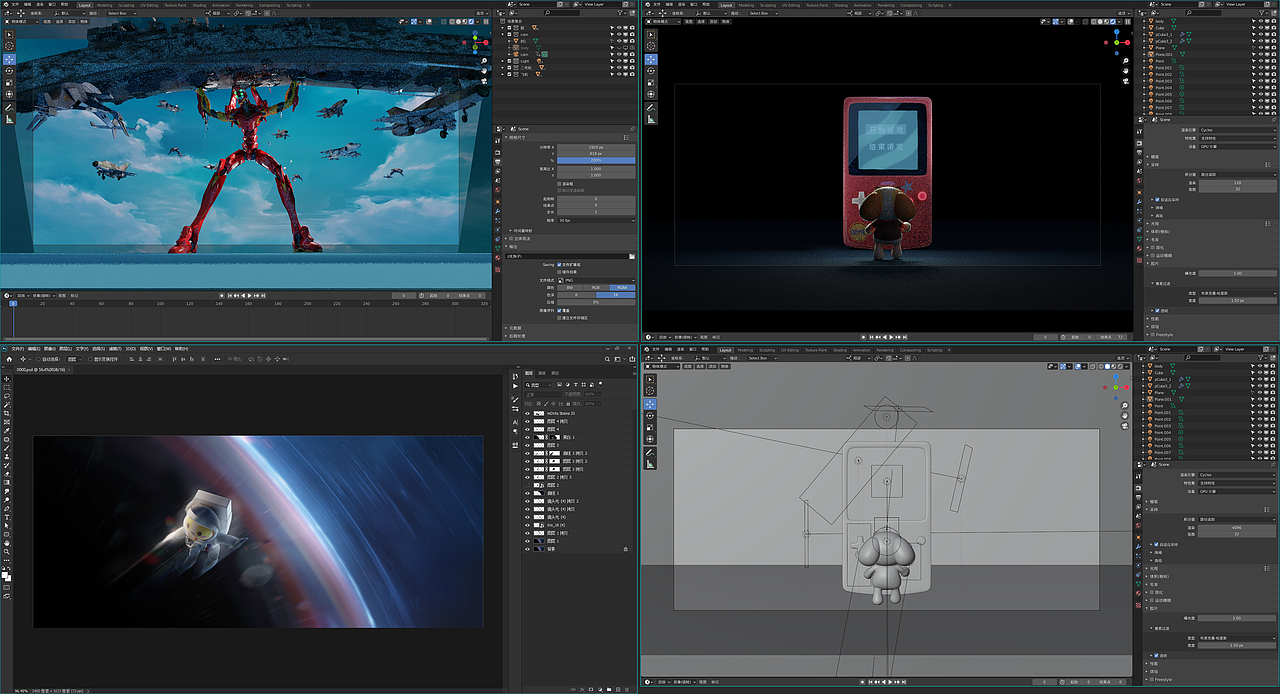Screen dimensions: 1280x694
Task: Open the Cycles render engine dropdown in gray wireframe Blender
Action: [x=1237, y=475]
